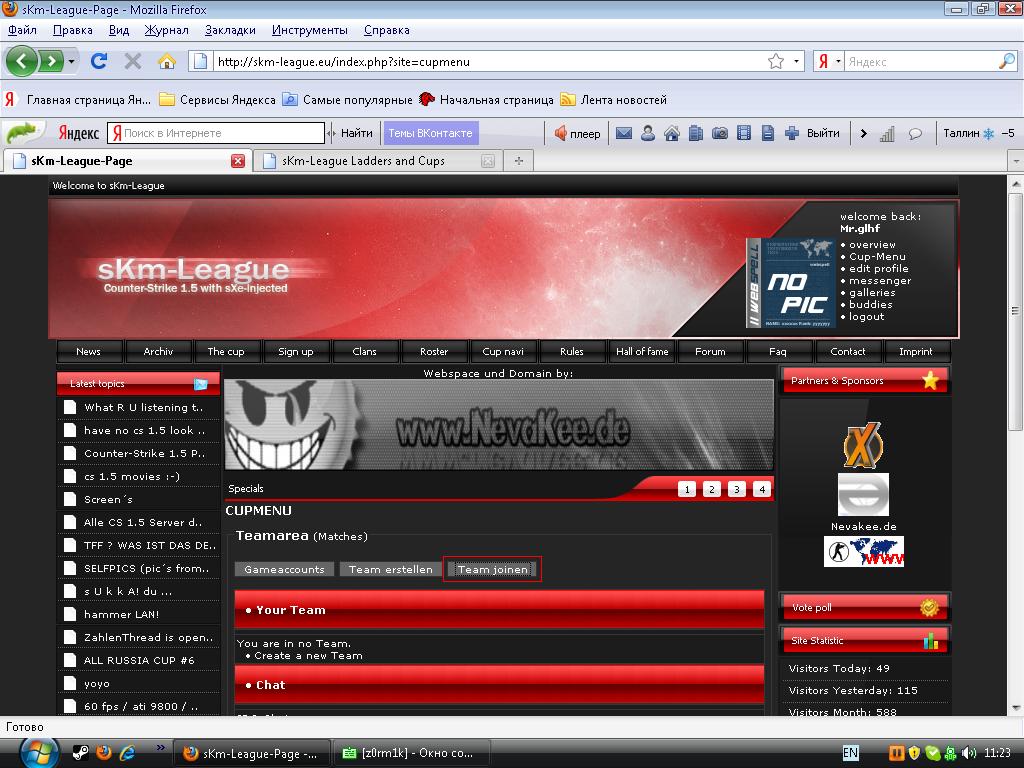Image resolution: width=1024 pixels, height=768 pixels.
Task: Open the Закладки menu
Action: point(230,30)
